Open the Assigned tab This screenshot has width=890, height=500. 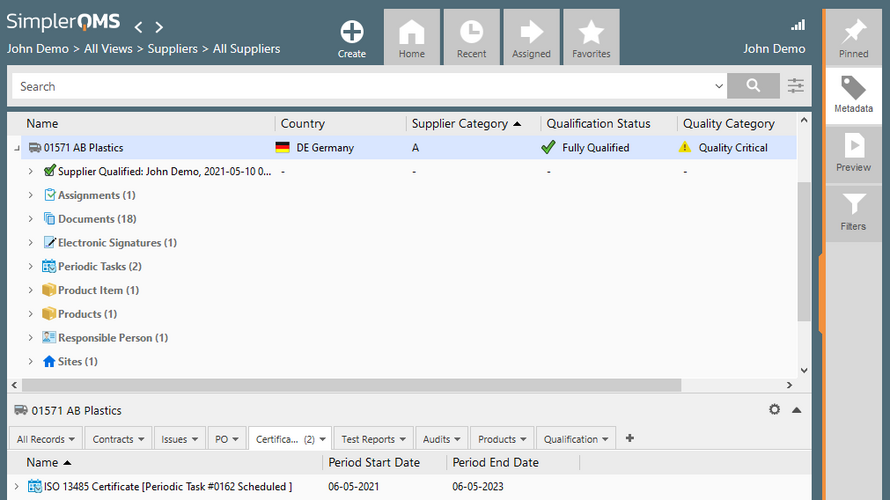(x=531, y=37)
